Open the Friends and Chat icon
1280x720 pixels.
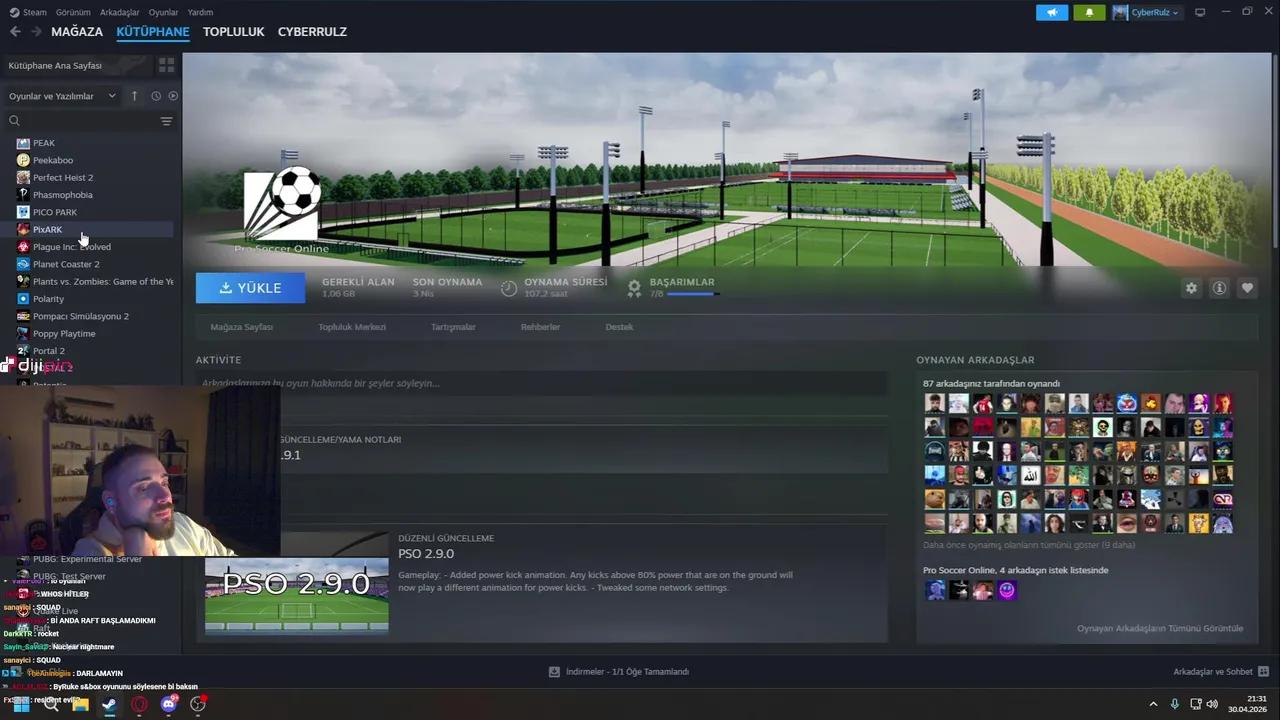coord(1263,672)
